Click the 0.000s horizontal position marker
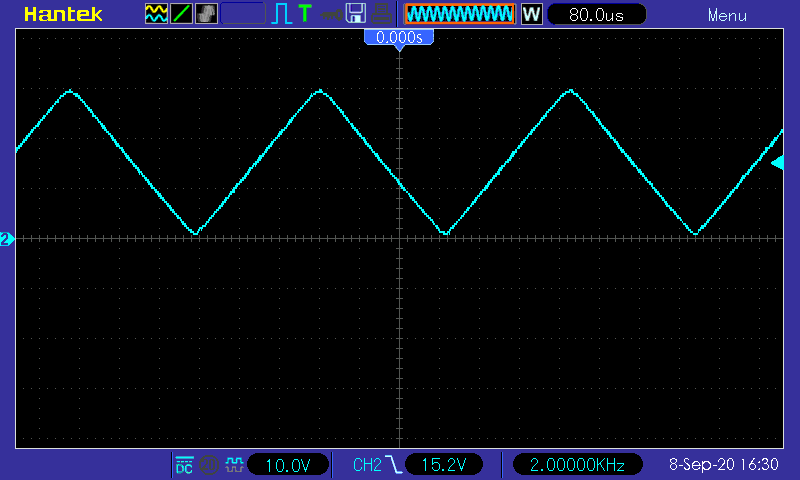This screenshot has width=800, height=480. click(x=399, y=38)
